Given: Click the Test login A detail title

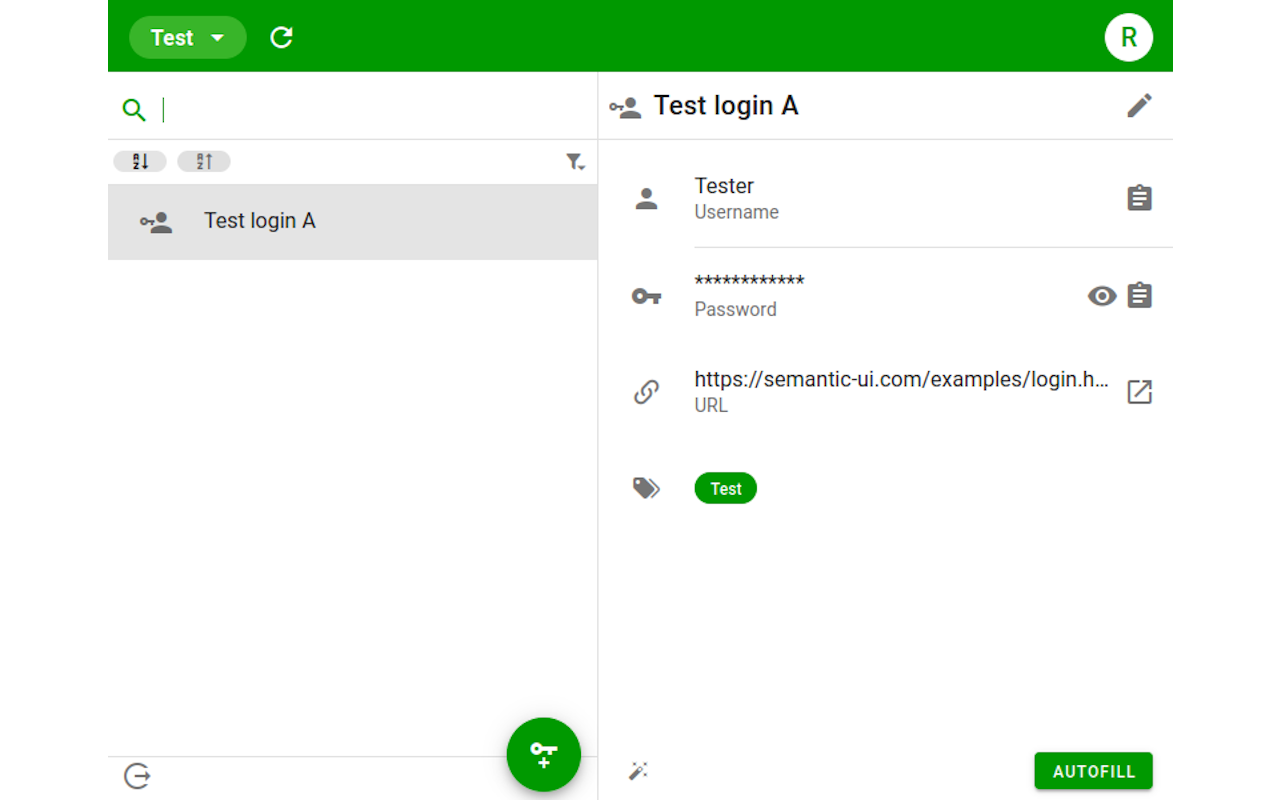Looking at the screenshot, I should [x=726, y=106].
